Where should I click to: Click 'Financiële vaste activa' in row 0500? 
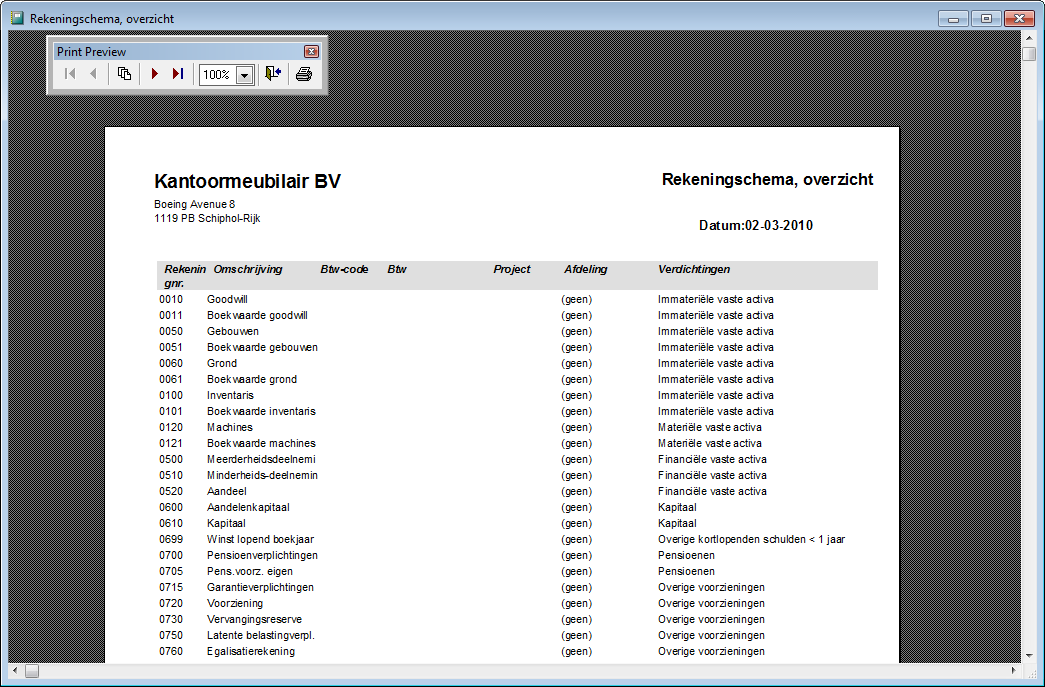(712, 459)
